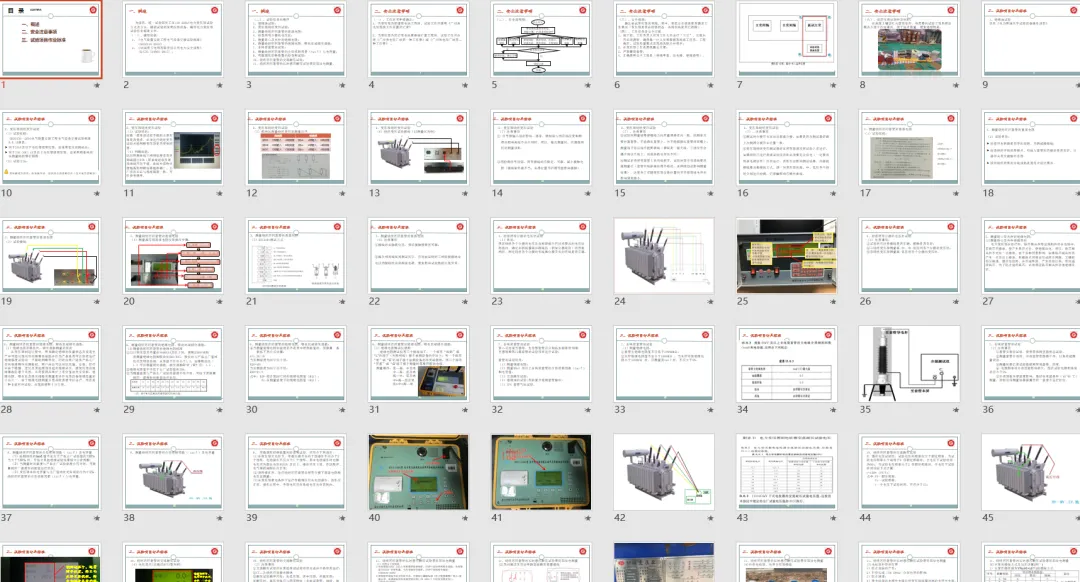1080x582 pixels.
Task: Click the animation star under slide 24
Action: tap(710, 302)
